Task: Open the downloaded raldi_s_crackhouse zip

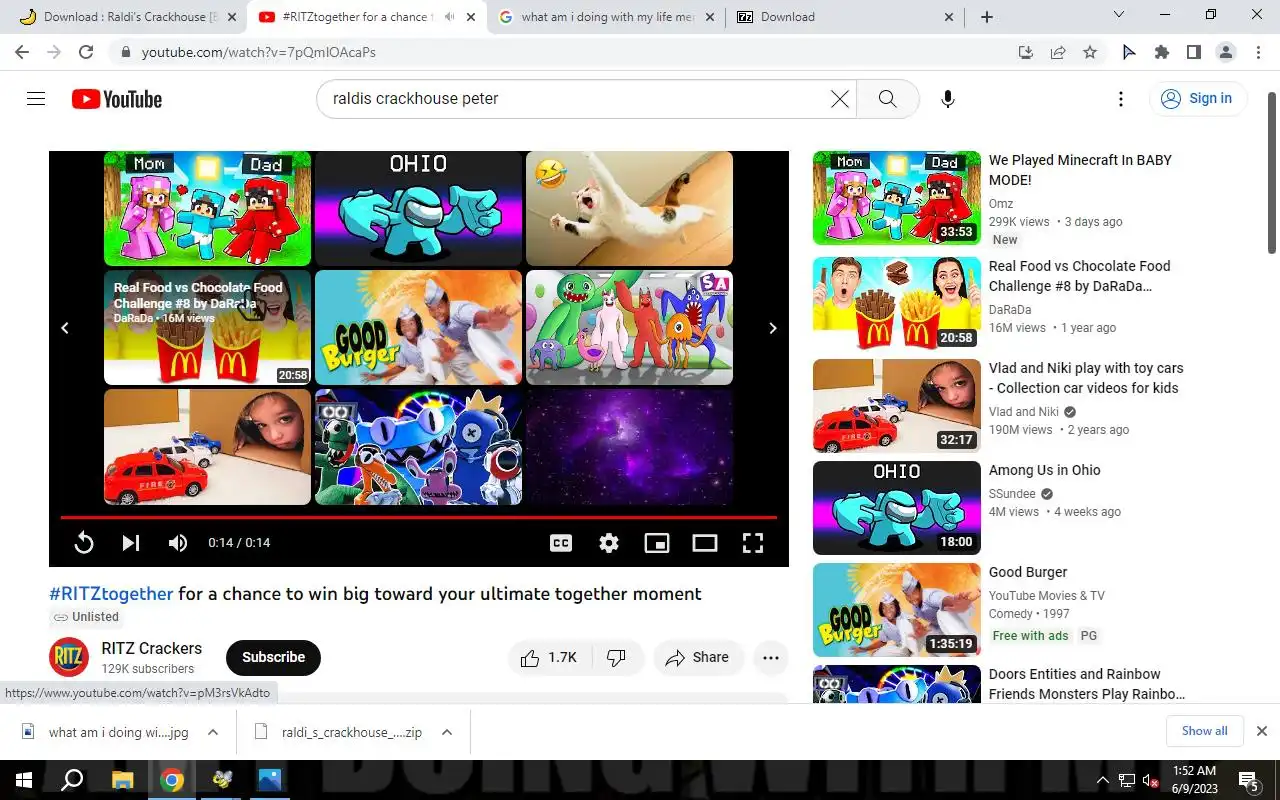Action: (x=340, y=732)
